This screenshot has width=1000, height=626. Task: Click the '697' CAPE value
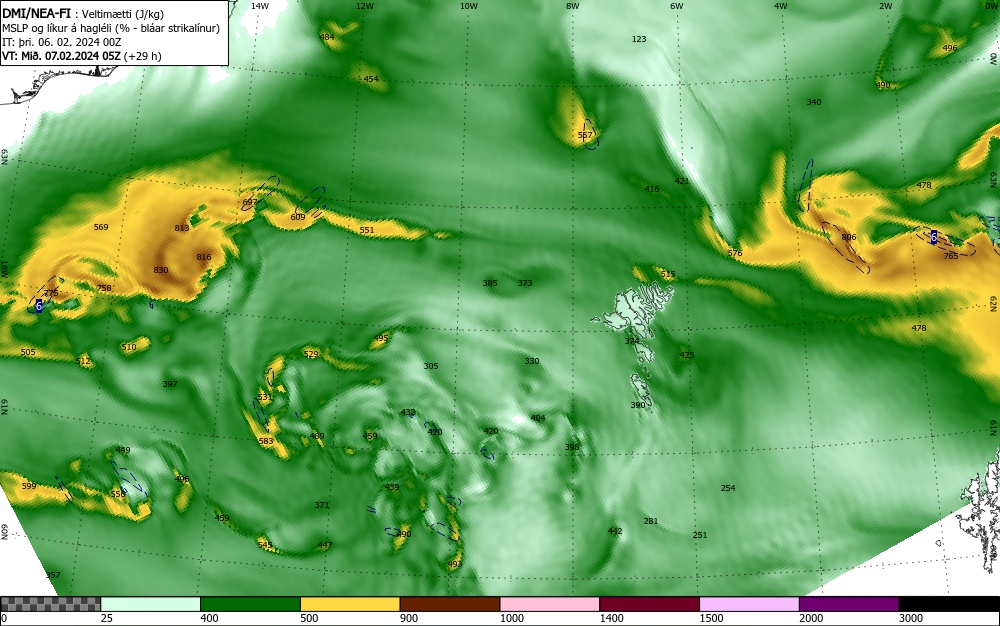tap(250, 203)
